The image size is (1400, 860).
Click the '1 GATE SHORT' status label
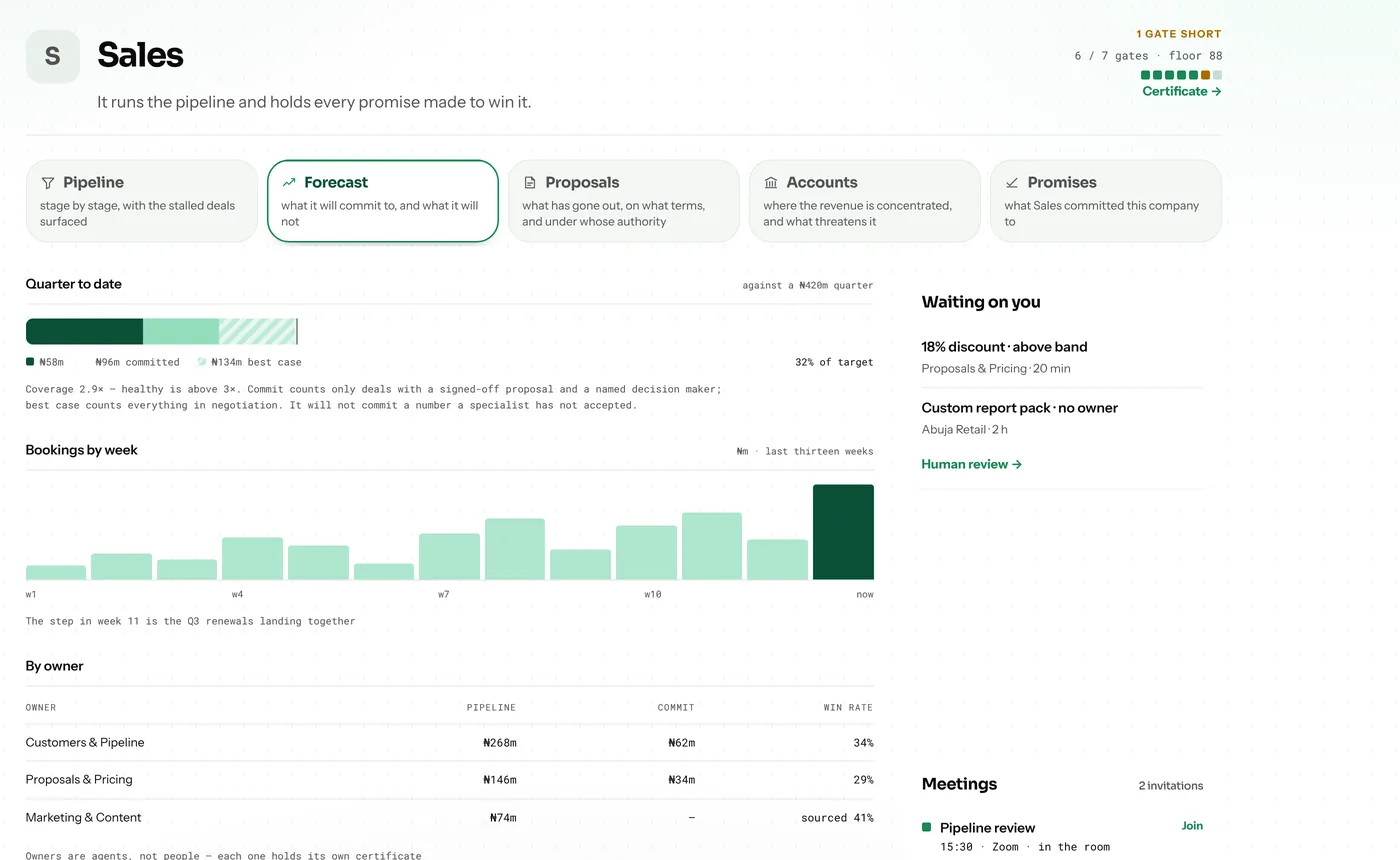point(1179,34)
